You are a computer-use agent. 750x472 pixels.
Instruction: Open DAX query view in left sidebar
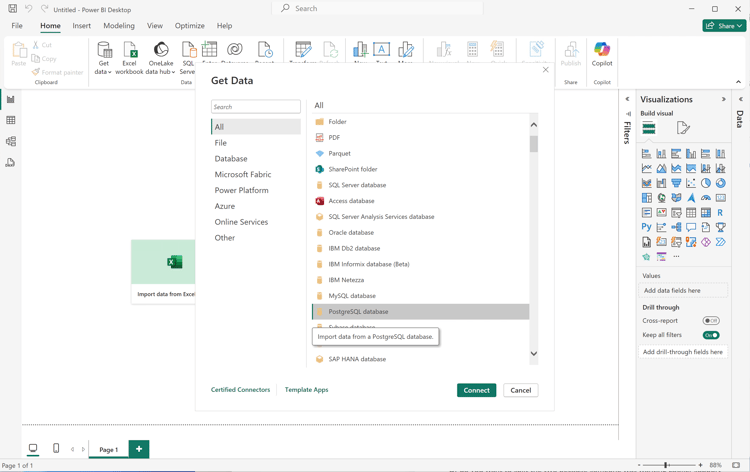[x=11, y=163]
